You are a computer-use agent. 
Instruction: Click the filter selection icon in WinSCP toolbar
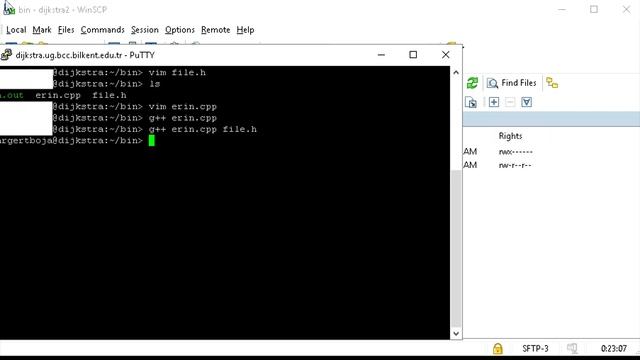click(527, 102)
